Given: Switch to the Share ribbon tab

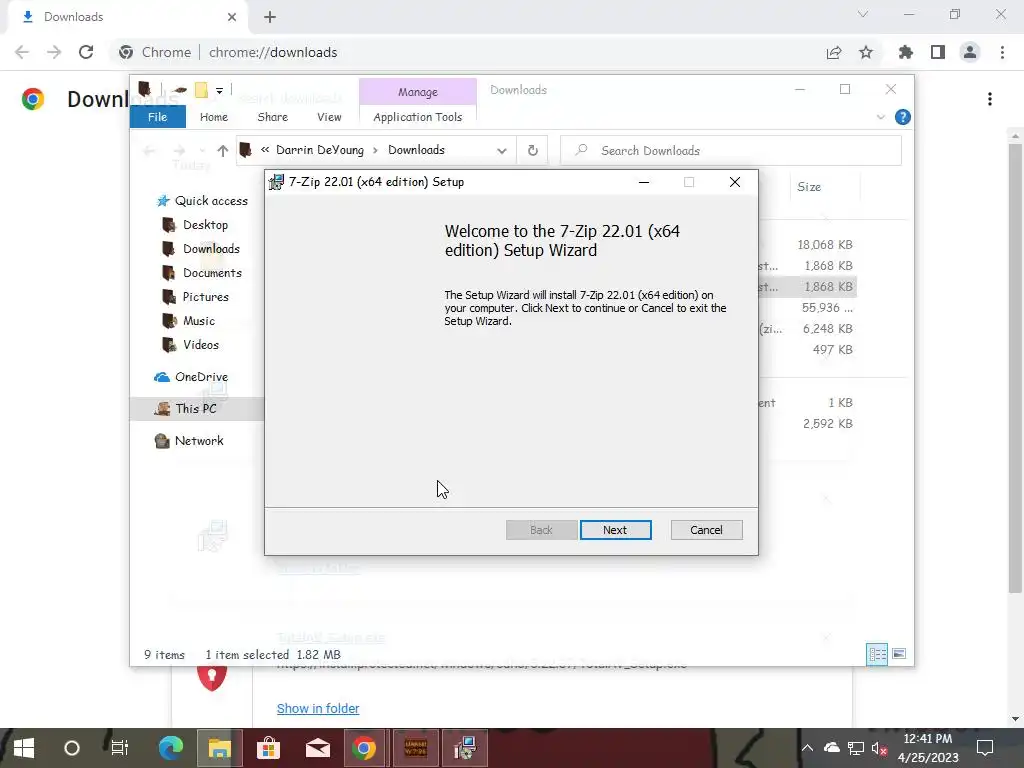Looking at the screenshot, I should 272,117.
